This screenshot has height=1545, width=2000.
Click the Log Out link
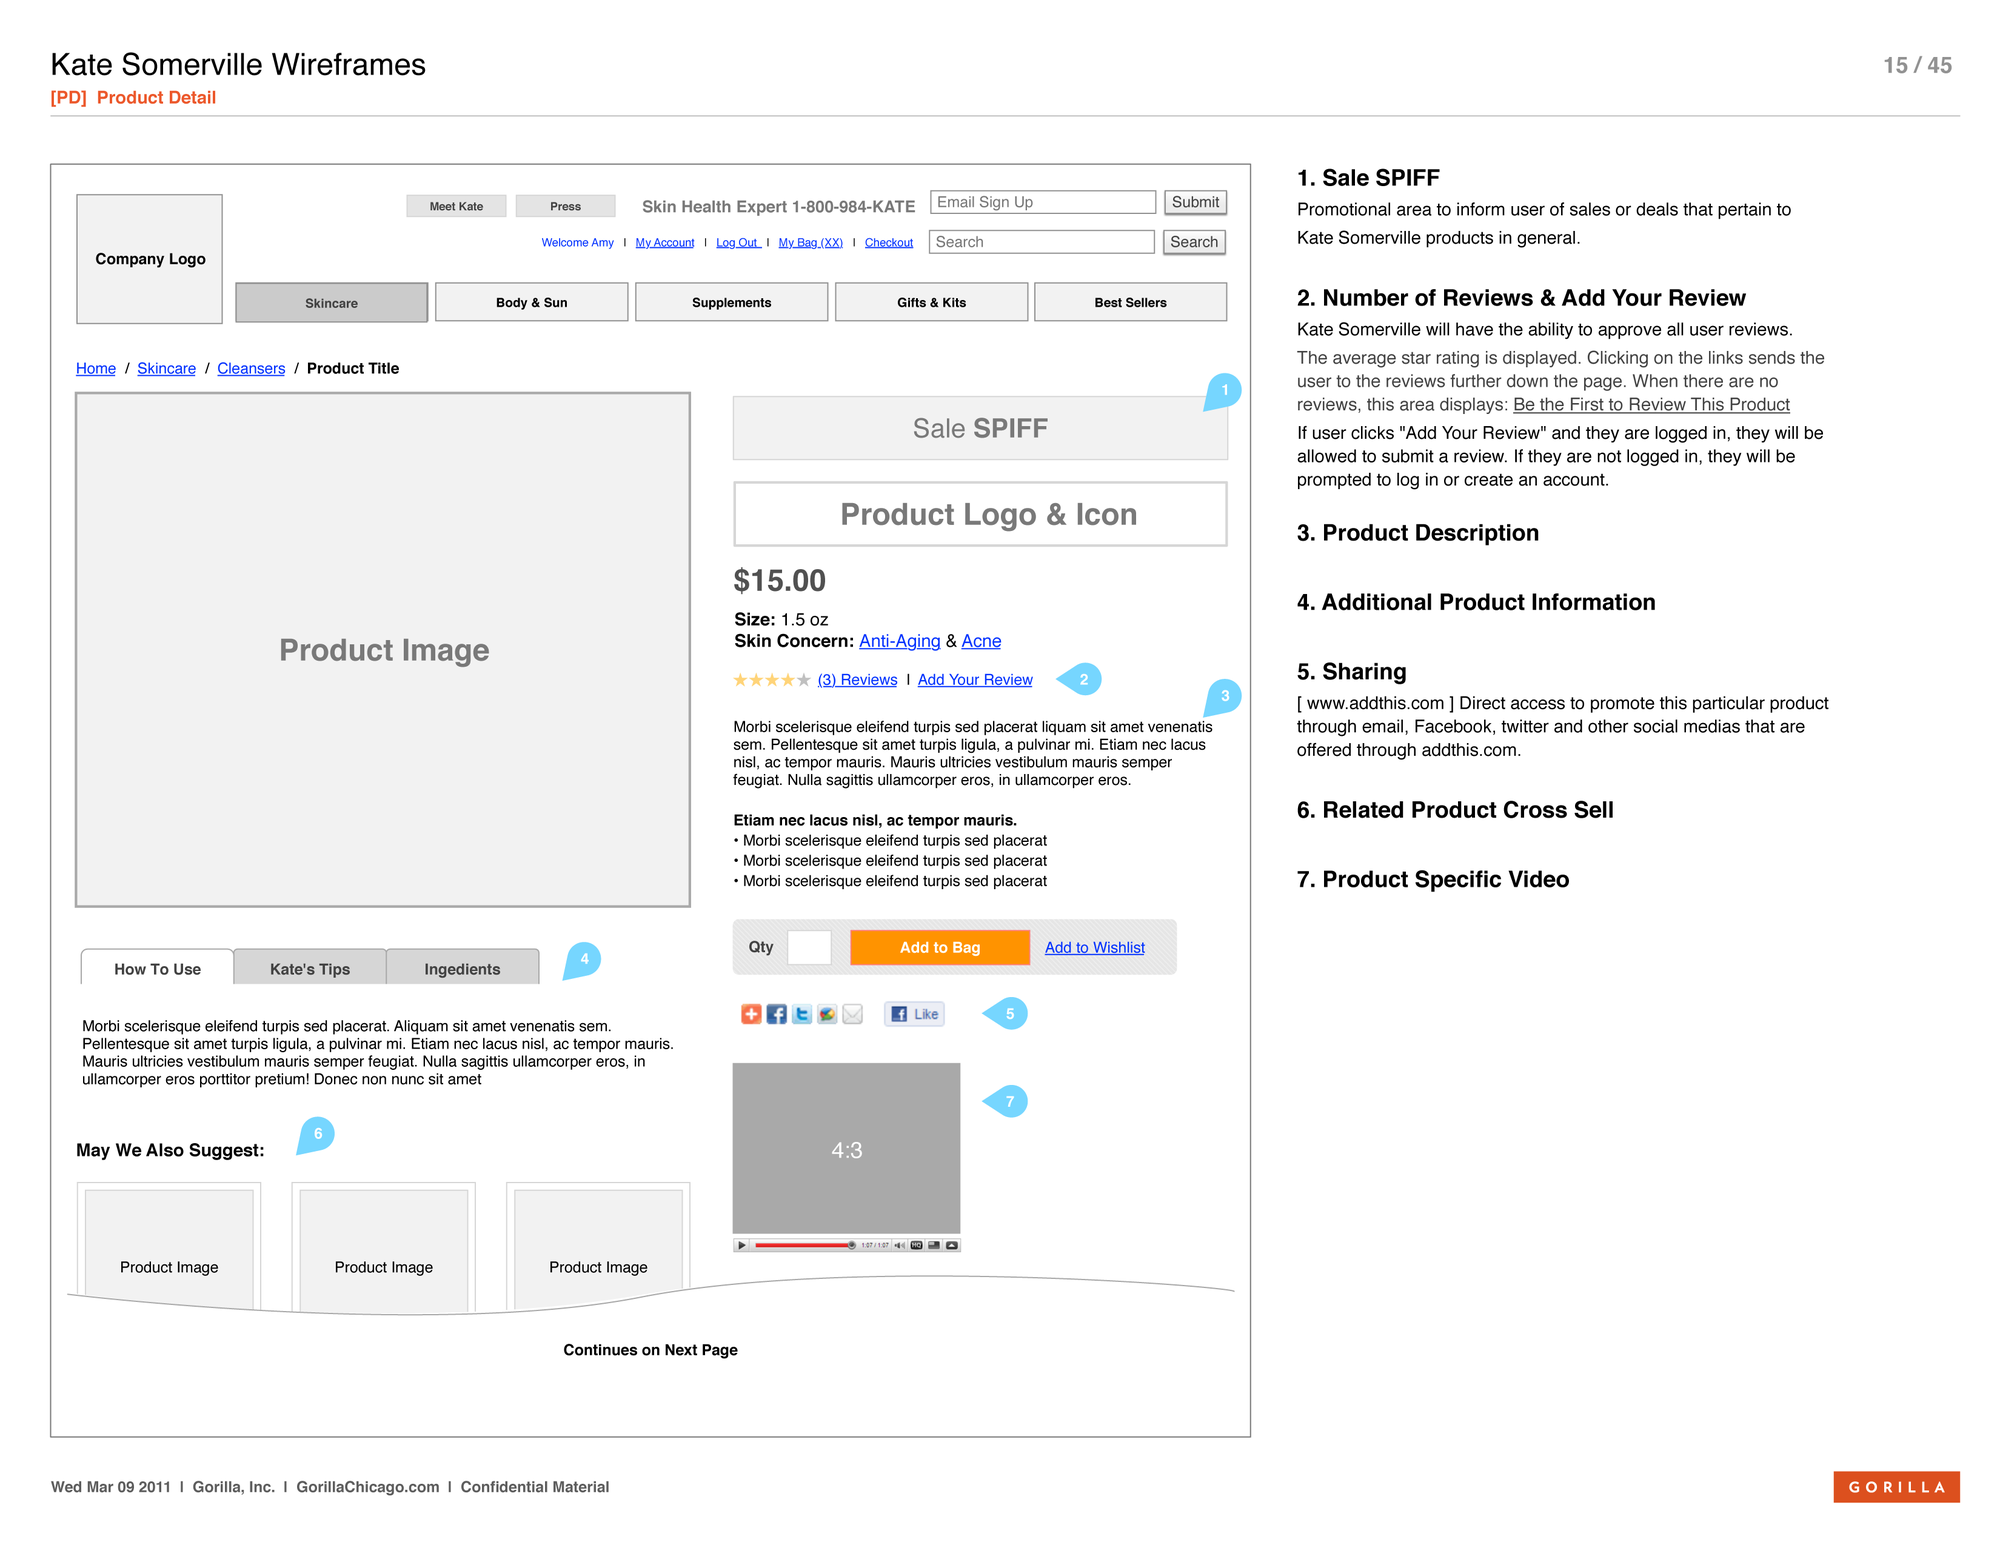point(738,243)
